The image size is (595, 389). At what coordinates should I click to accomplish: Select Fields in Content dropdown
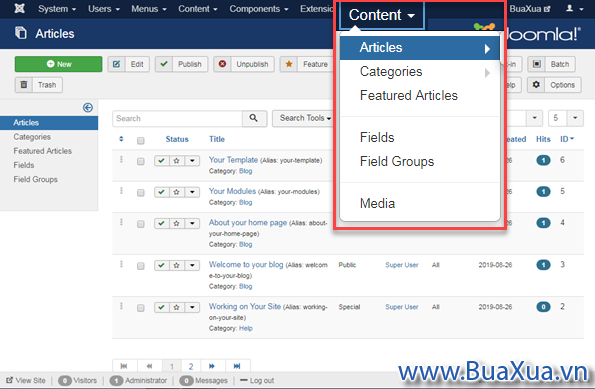(377, 137)
